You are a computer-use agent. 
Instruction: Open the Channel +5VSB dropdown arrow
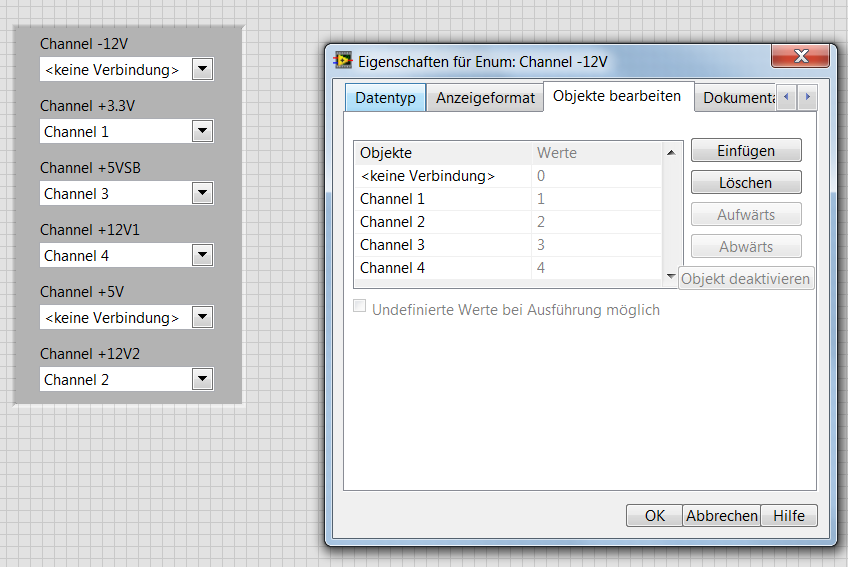[202, 193]
